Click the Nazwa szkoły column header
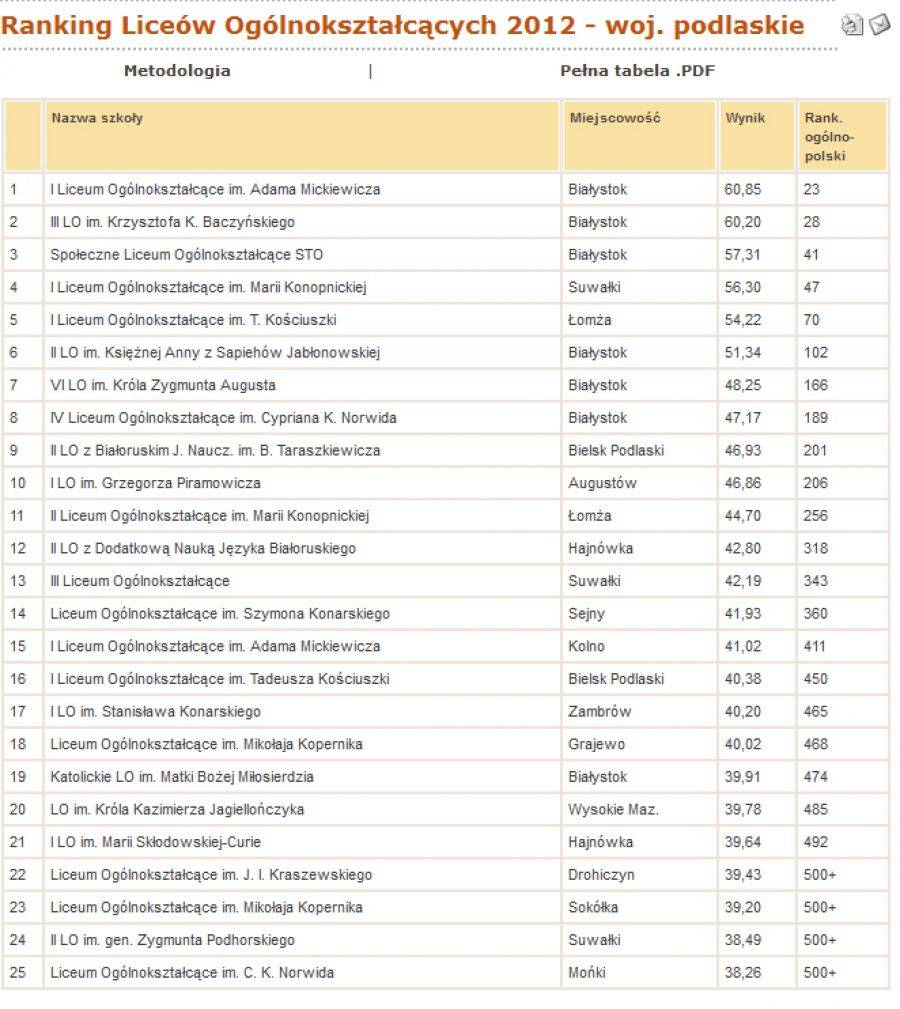The height and width of the screenshot is (1009, 900). tap(97, 118)
